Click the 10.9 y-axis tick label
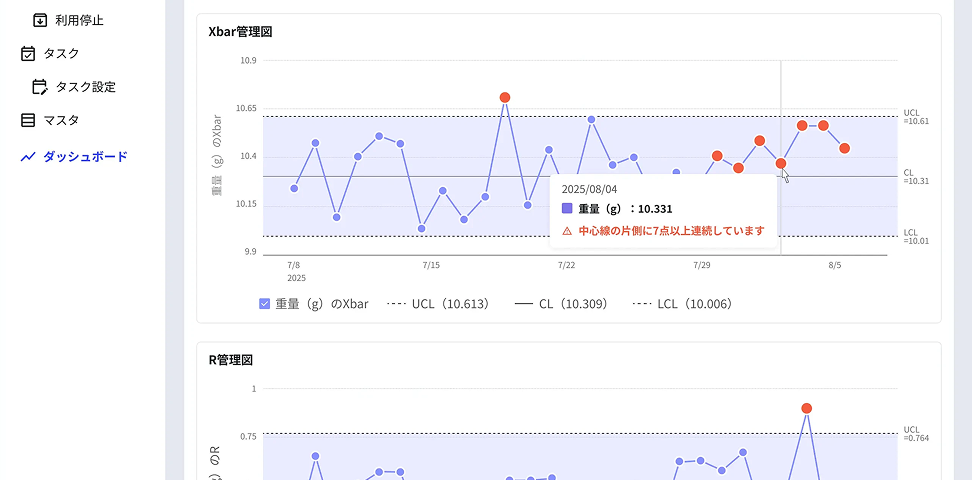Viewport: 972px width, 480px height. point(249,61)
